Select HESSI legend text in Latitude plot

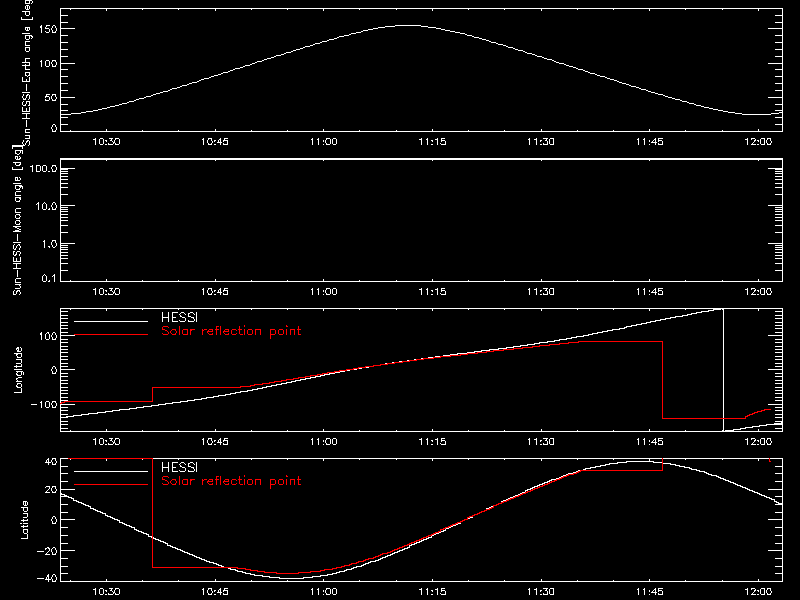click(x=179, y=467)
